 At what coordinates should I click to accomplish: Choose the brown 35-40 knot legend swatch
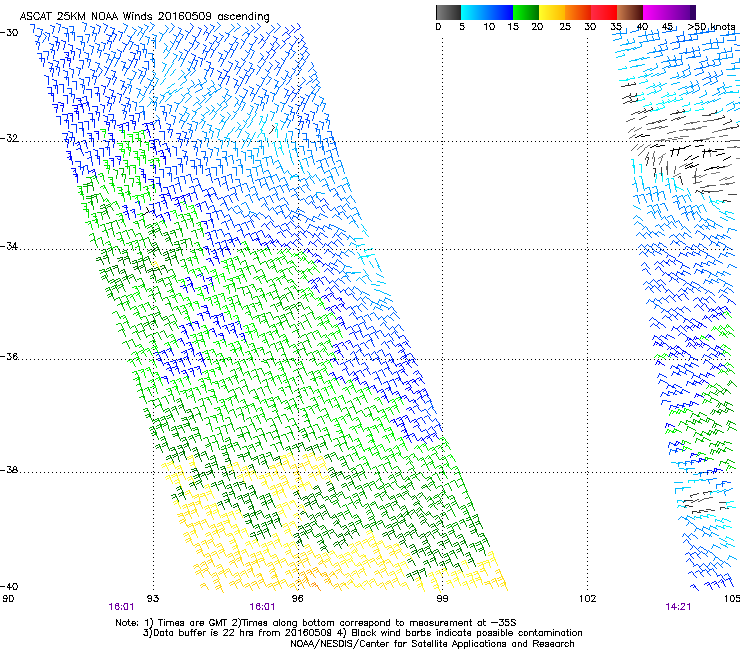[630, 12]
